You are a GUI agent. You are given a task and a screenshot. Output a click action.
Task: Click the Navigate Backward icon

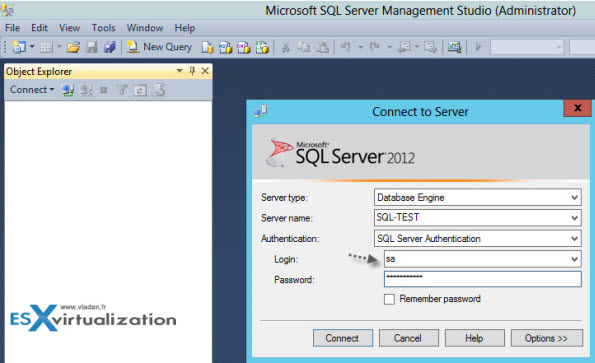pos(405,47)
